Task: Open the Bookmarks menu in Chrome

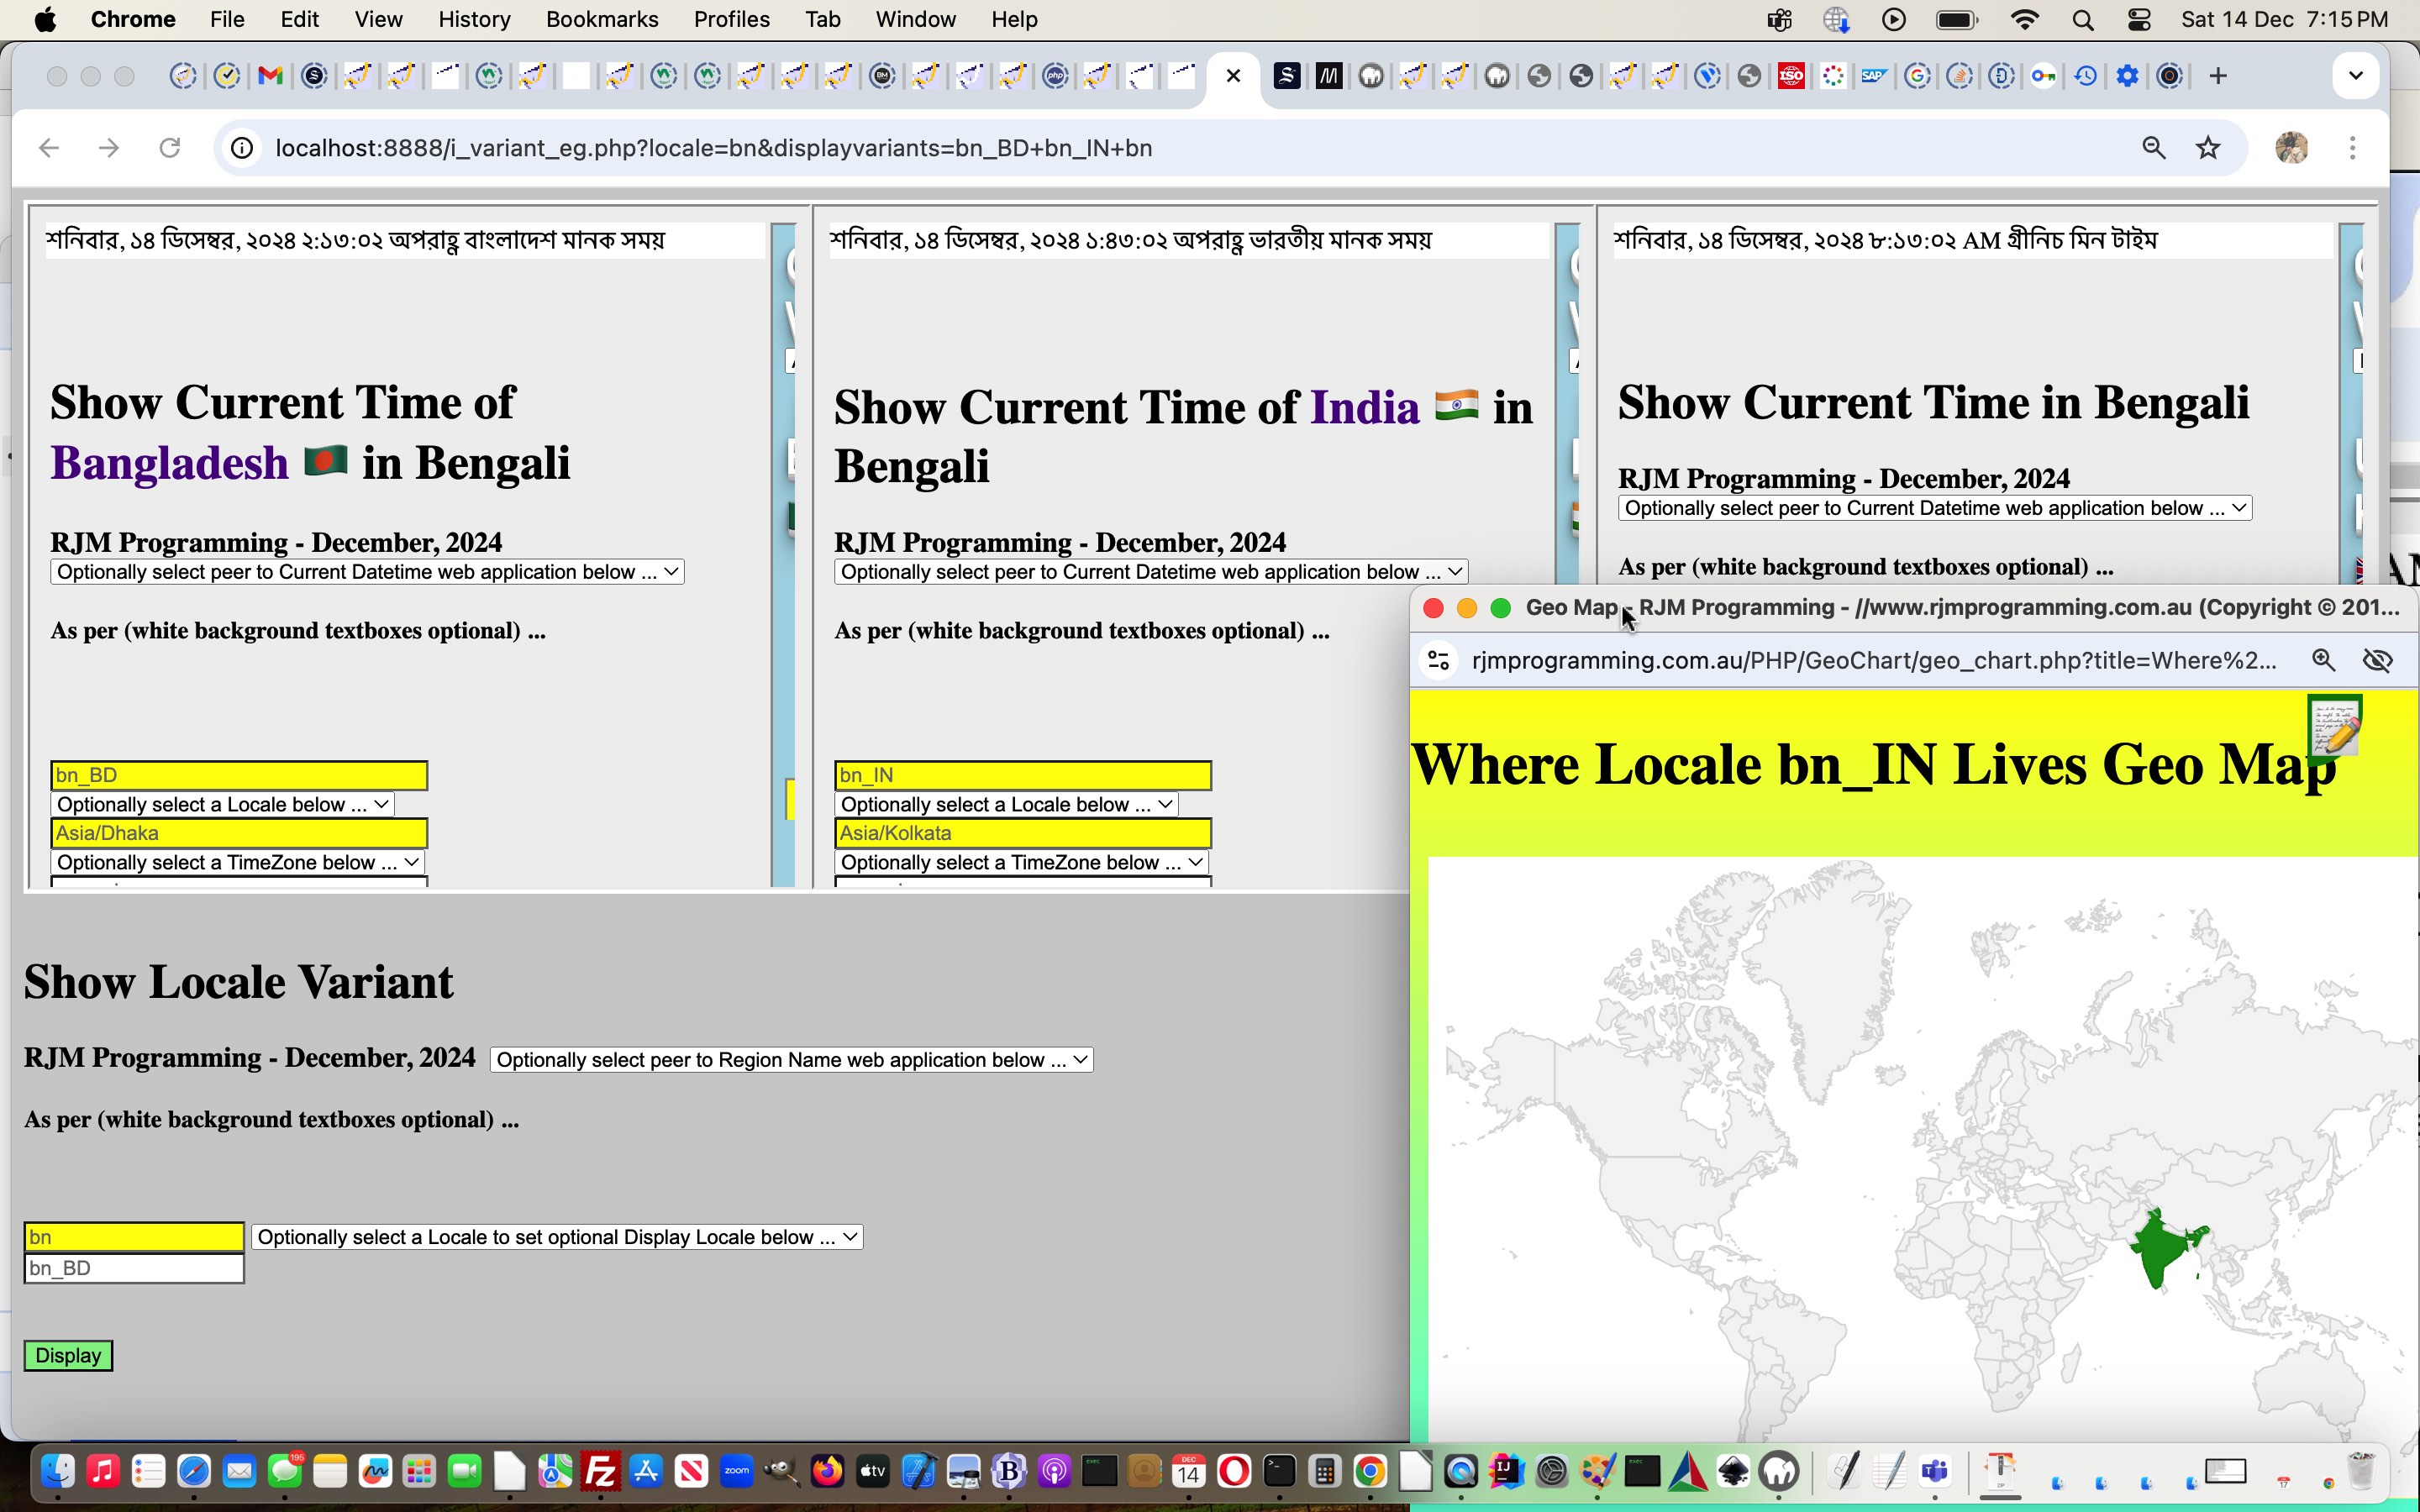Action: coord(599,19)
